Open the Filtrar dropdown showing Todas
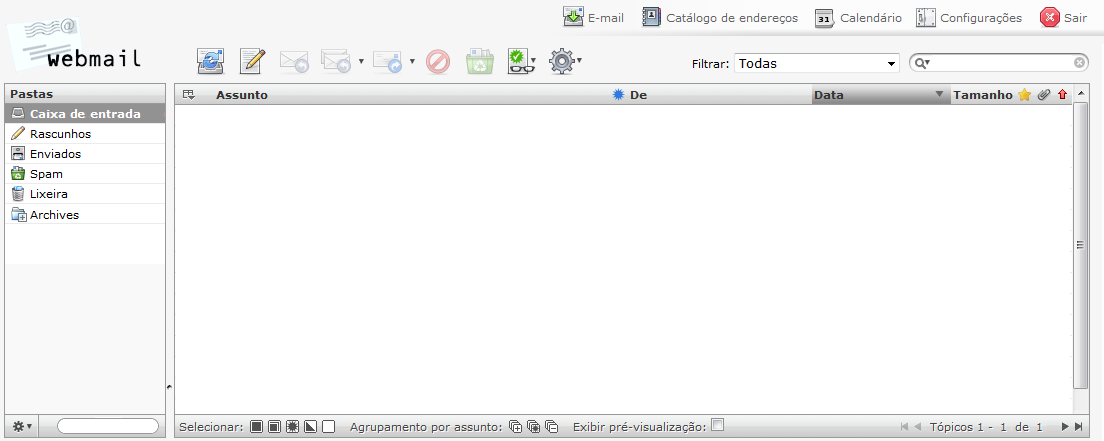Viewport: 1104px width, 441px height. (817, 63)
